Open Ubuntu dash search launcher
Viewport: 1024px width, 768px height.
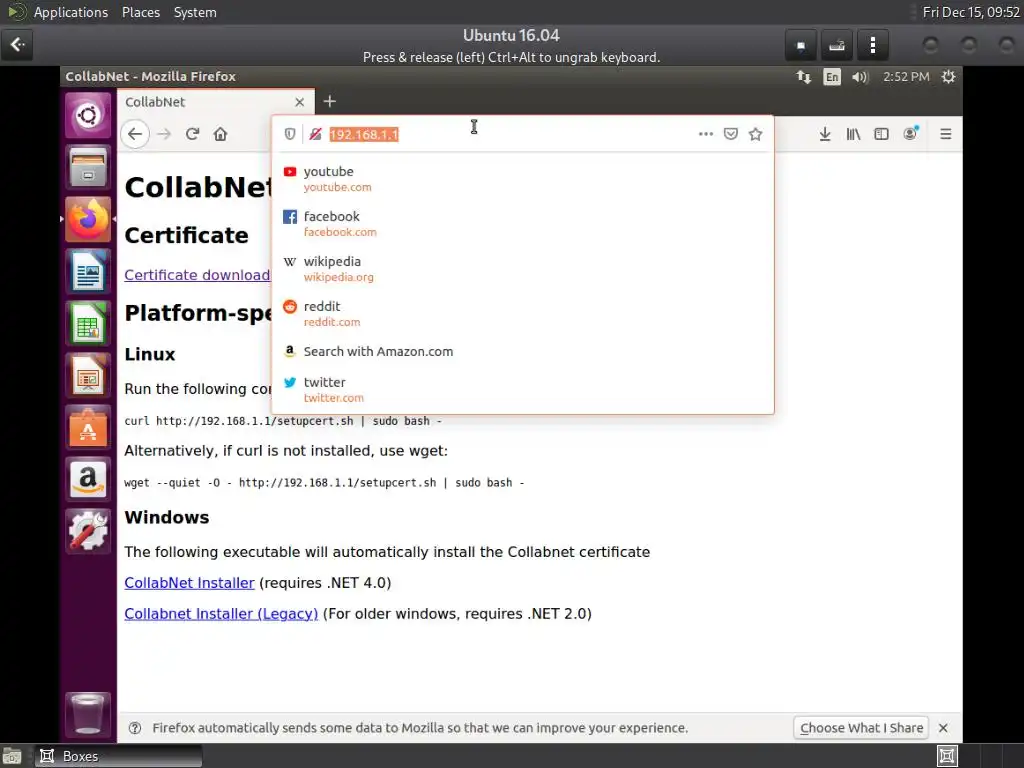pyautogui.click(x=88, y=115)
